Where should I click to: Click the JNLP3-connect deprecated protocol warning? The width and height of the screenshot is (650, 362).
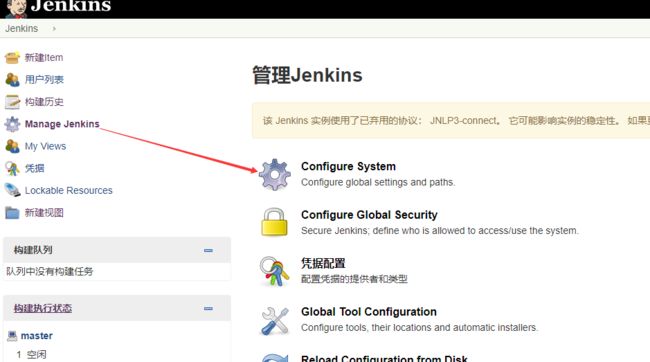(x=451, y=121)
